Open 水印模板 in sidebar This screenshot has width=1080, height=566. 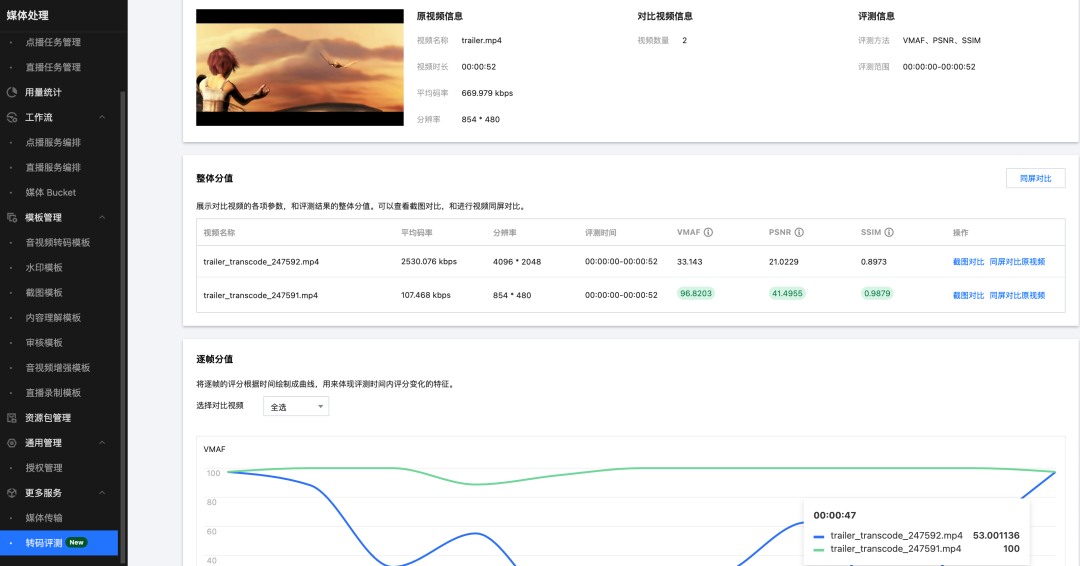tap(44, 268)
